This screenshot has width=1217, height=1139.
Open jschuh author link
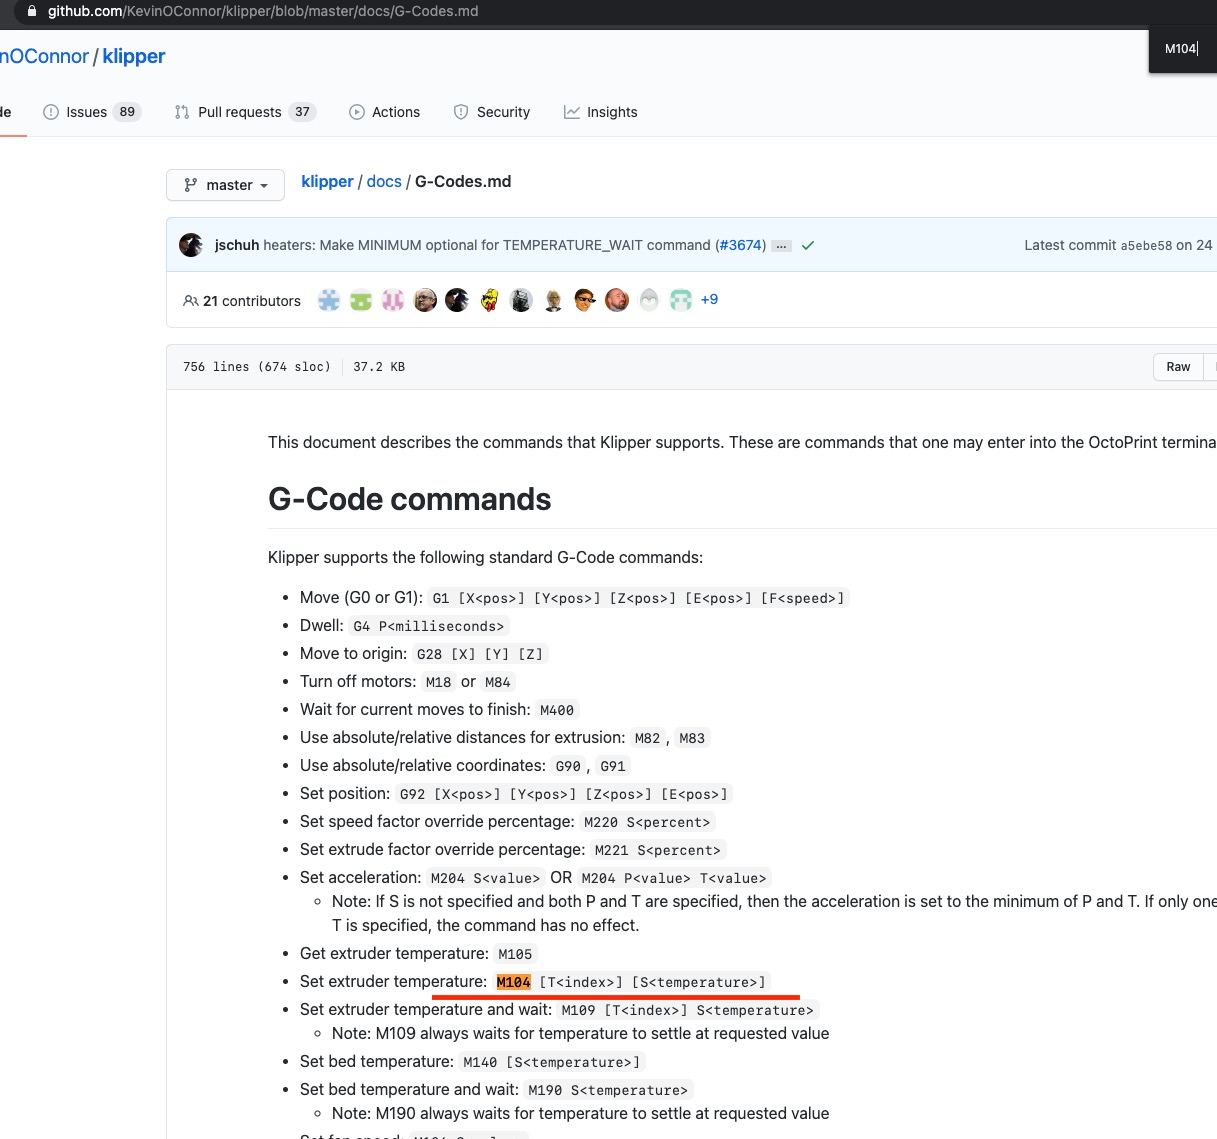tap(237, 245)
